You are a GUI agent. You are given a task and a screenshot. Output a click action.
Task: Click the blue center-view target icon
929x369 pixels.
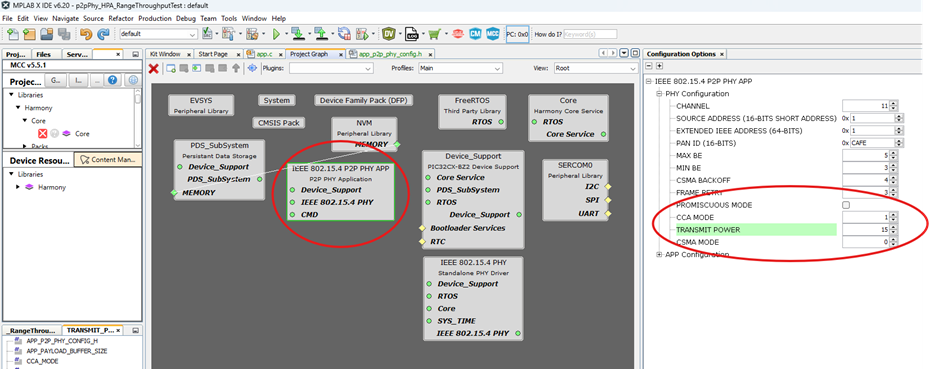click(252, 68)
